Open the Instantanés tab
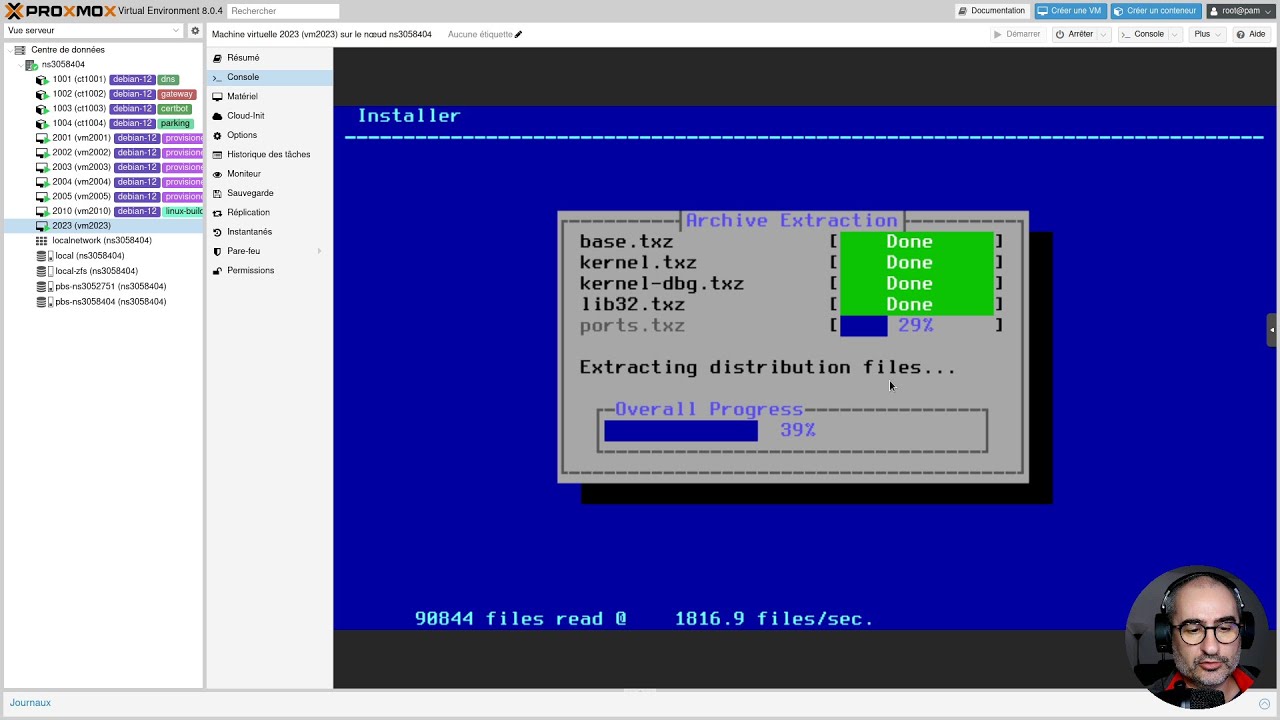The image size is (1280, 720). point(270,232)
